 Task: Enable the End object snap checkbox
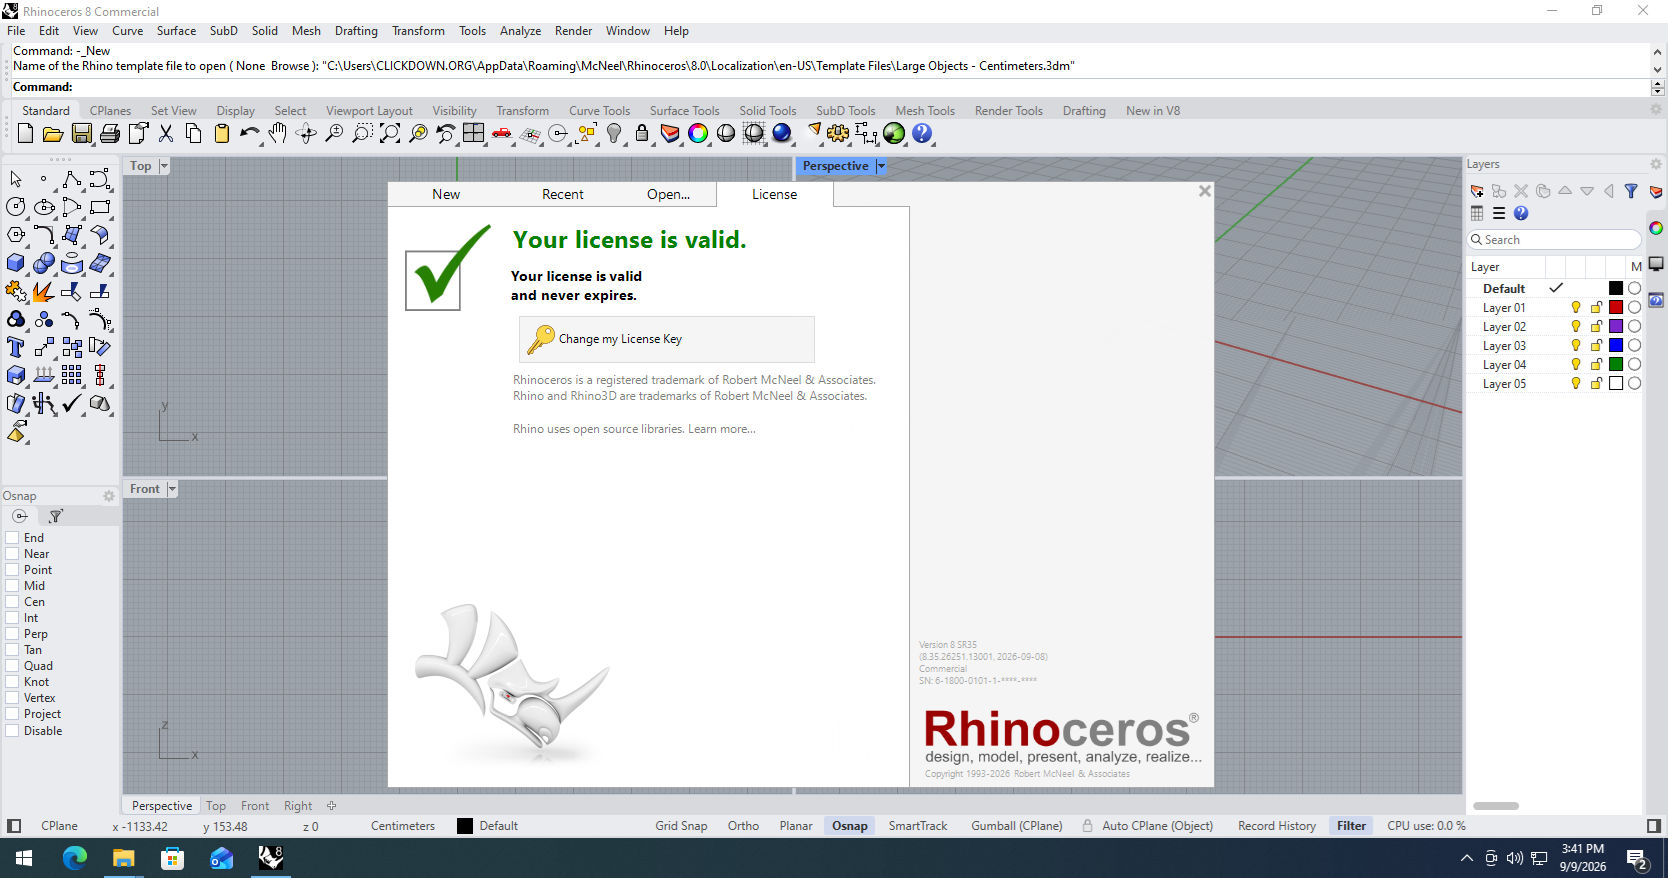click(13, 538)
